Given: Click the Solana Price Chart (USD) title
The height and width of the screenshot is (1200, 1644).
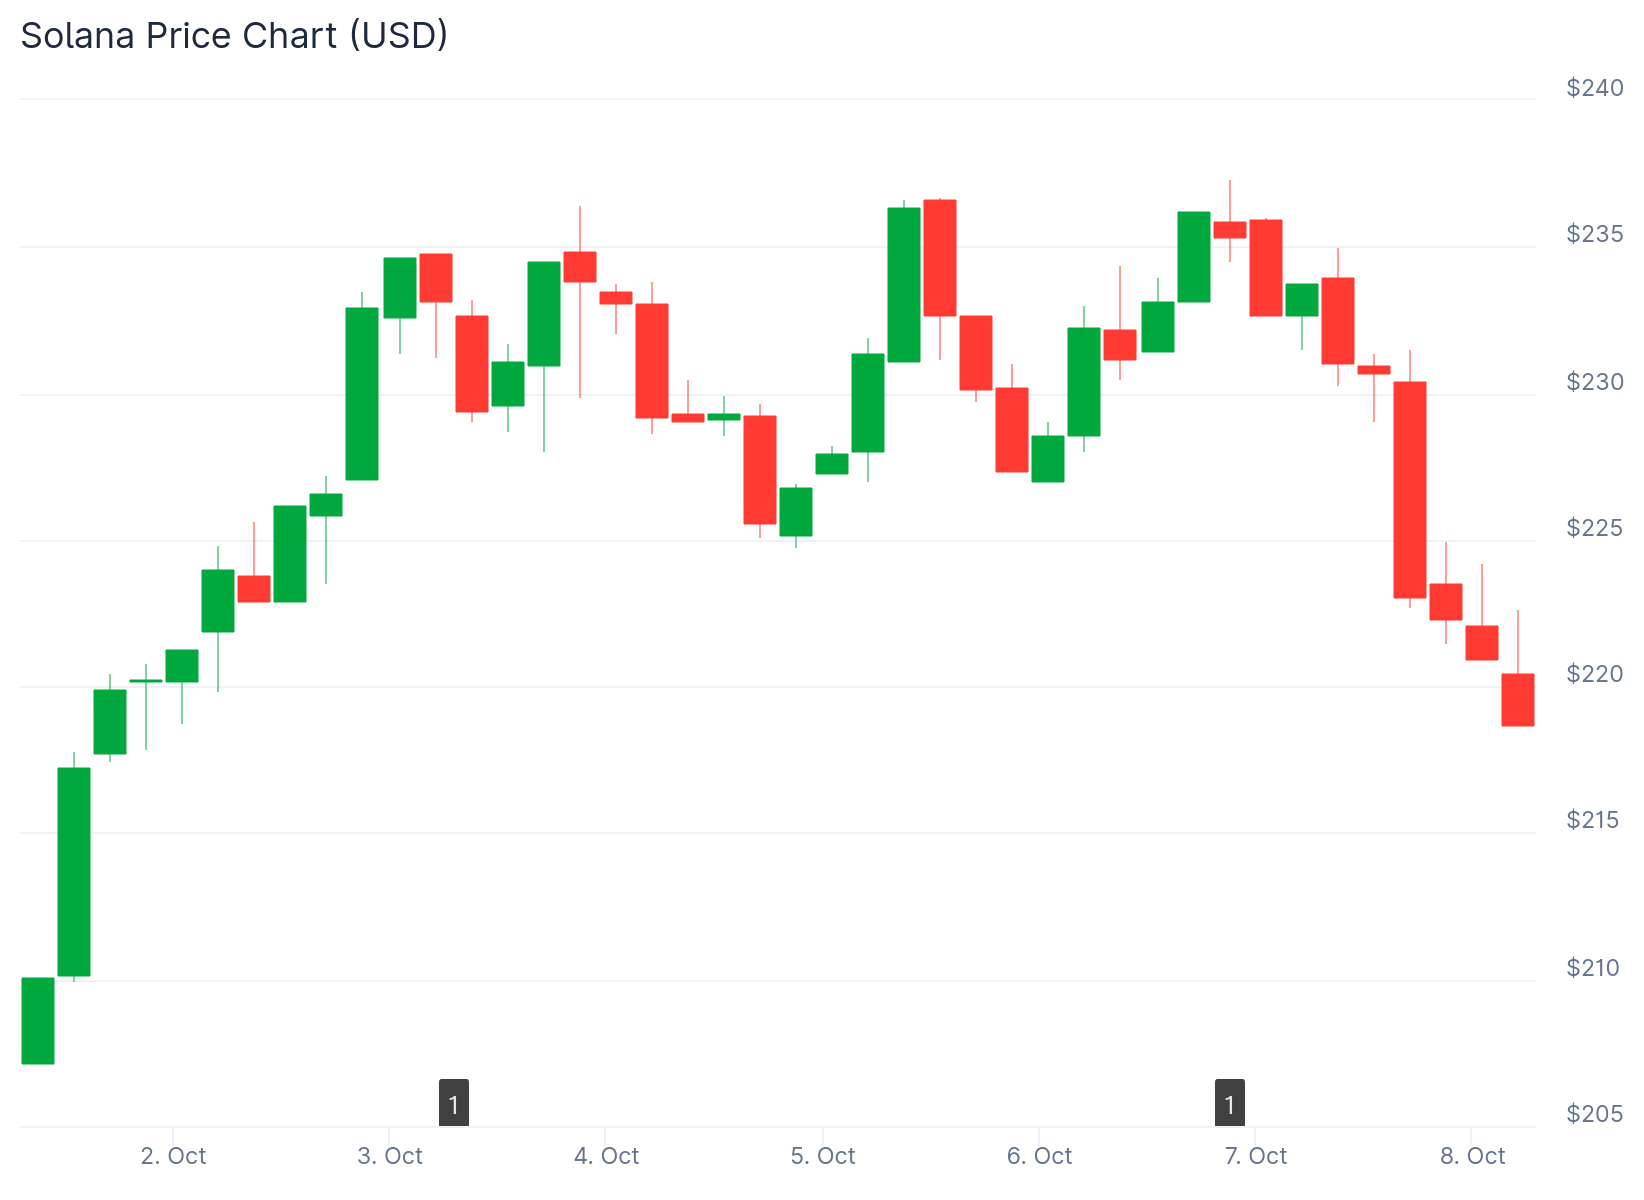Looking at the screenshot, I should (x=234, y=36).
